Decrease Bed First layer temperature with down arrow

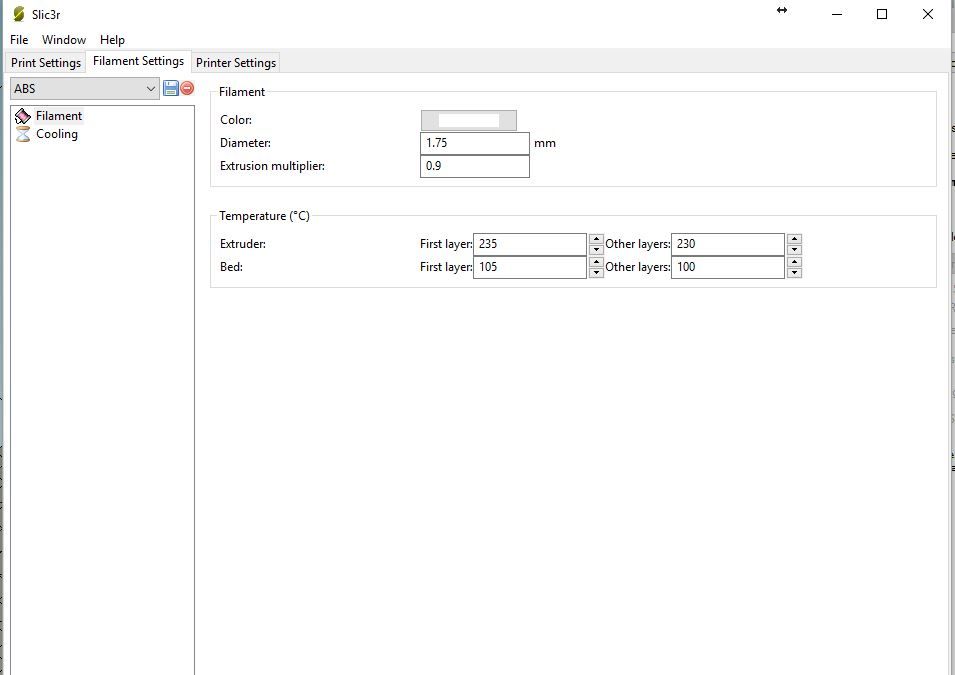click(596, 272)
